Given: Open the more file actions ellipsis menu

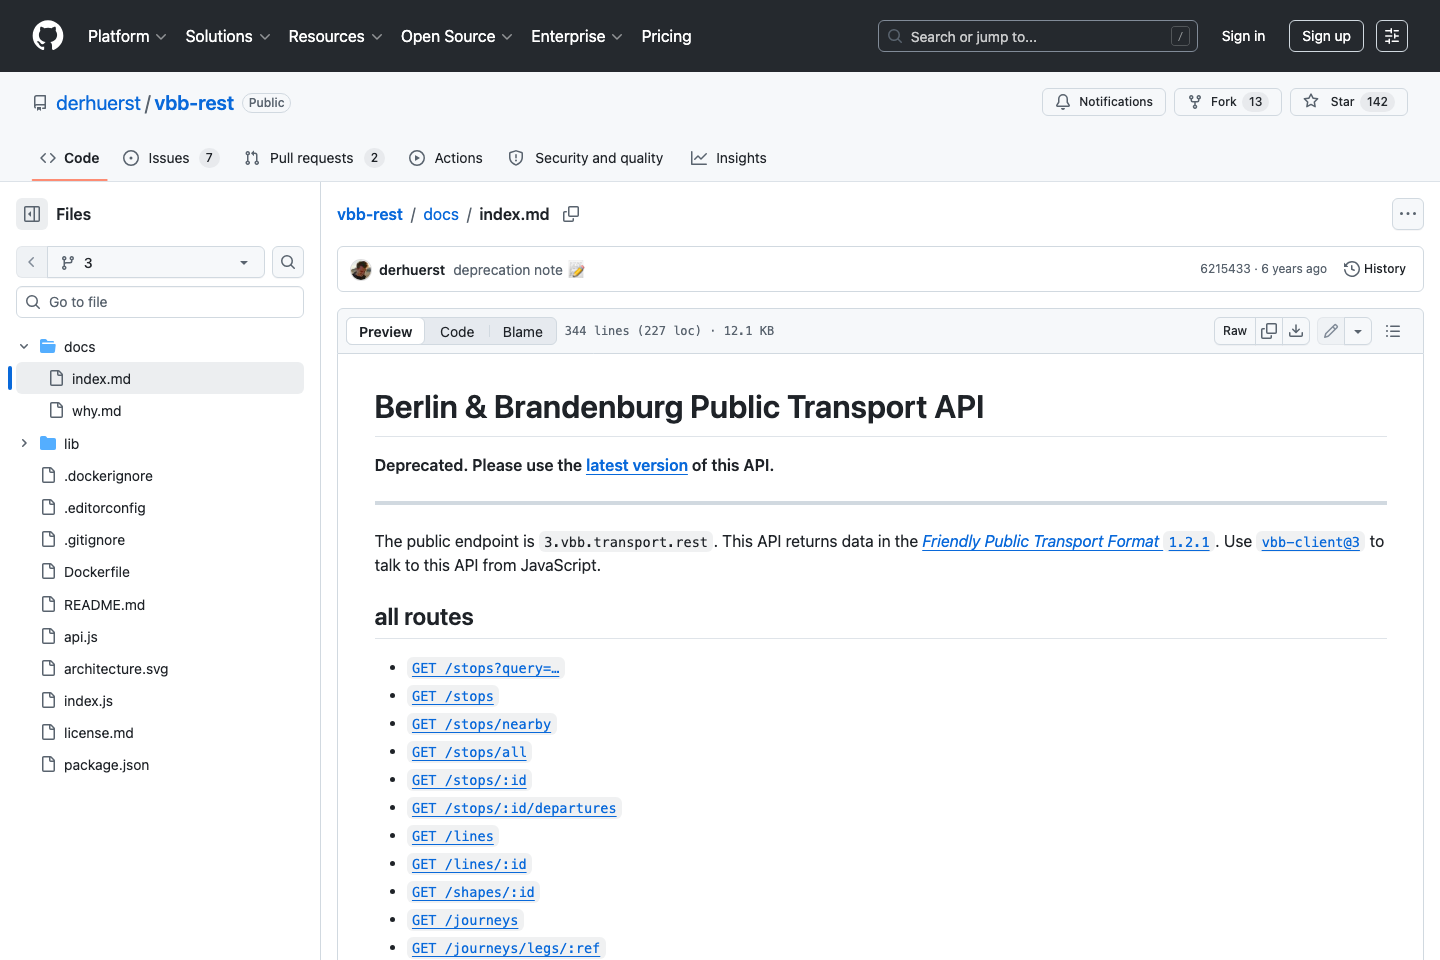Looking at the screenshot, I should 1407,214.
